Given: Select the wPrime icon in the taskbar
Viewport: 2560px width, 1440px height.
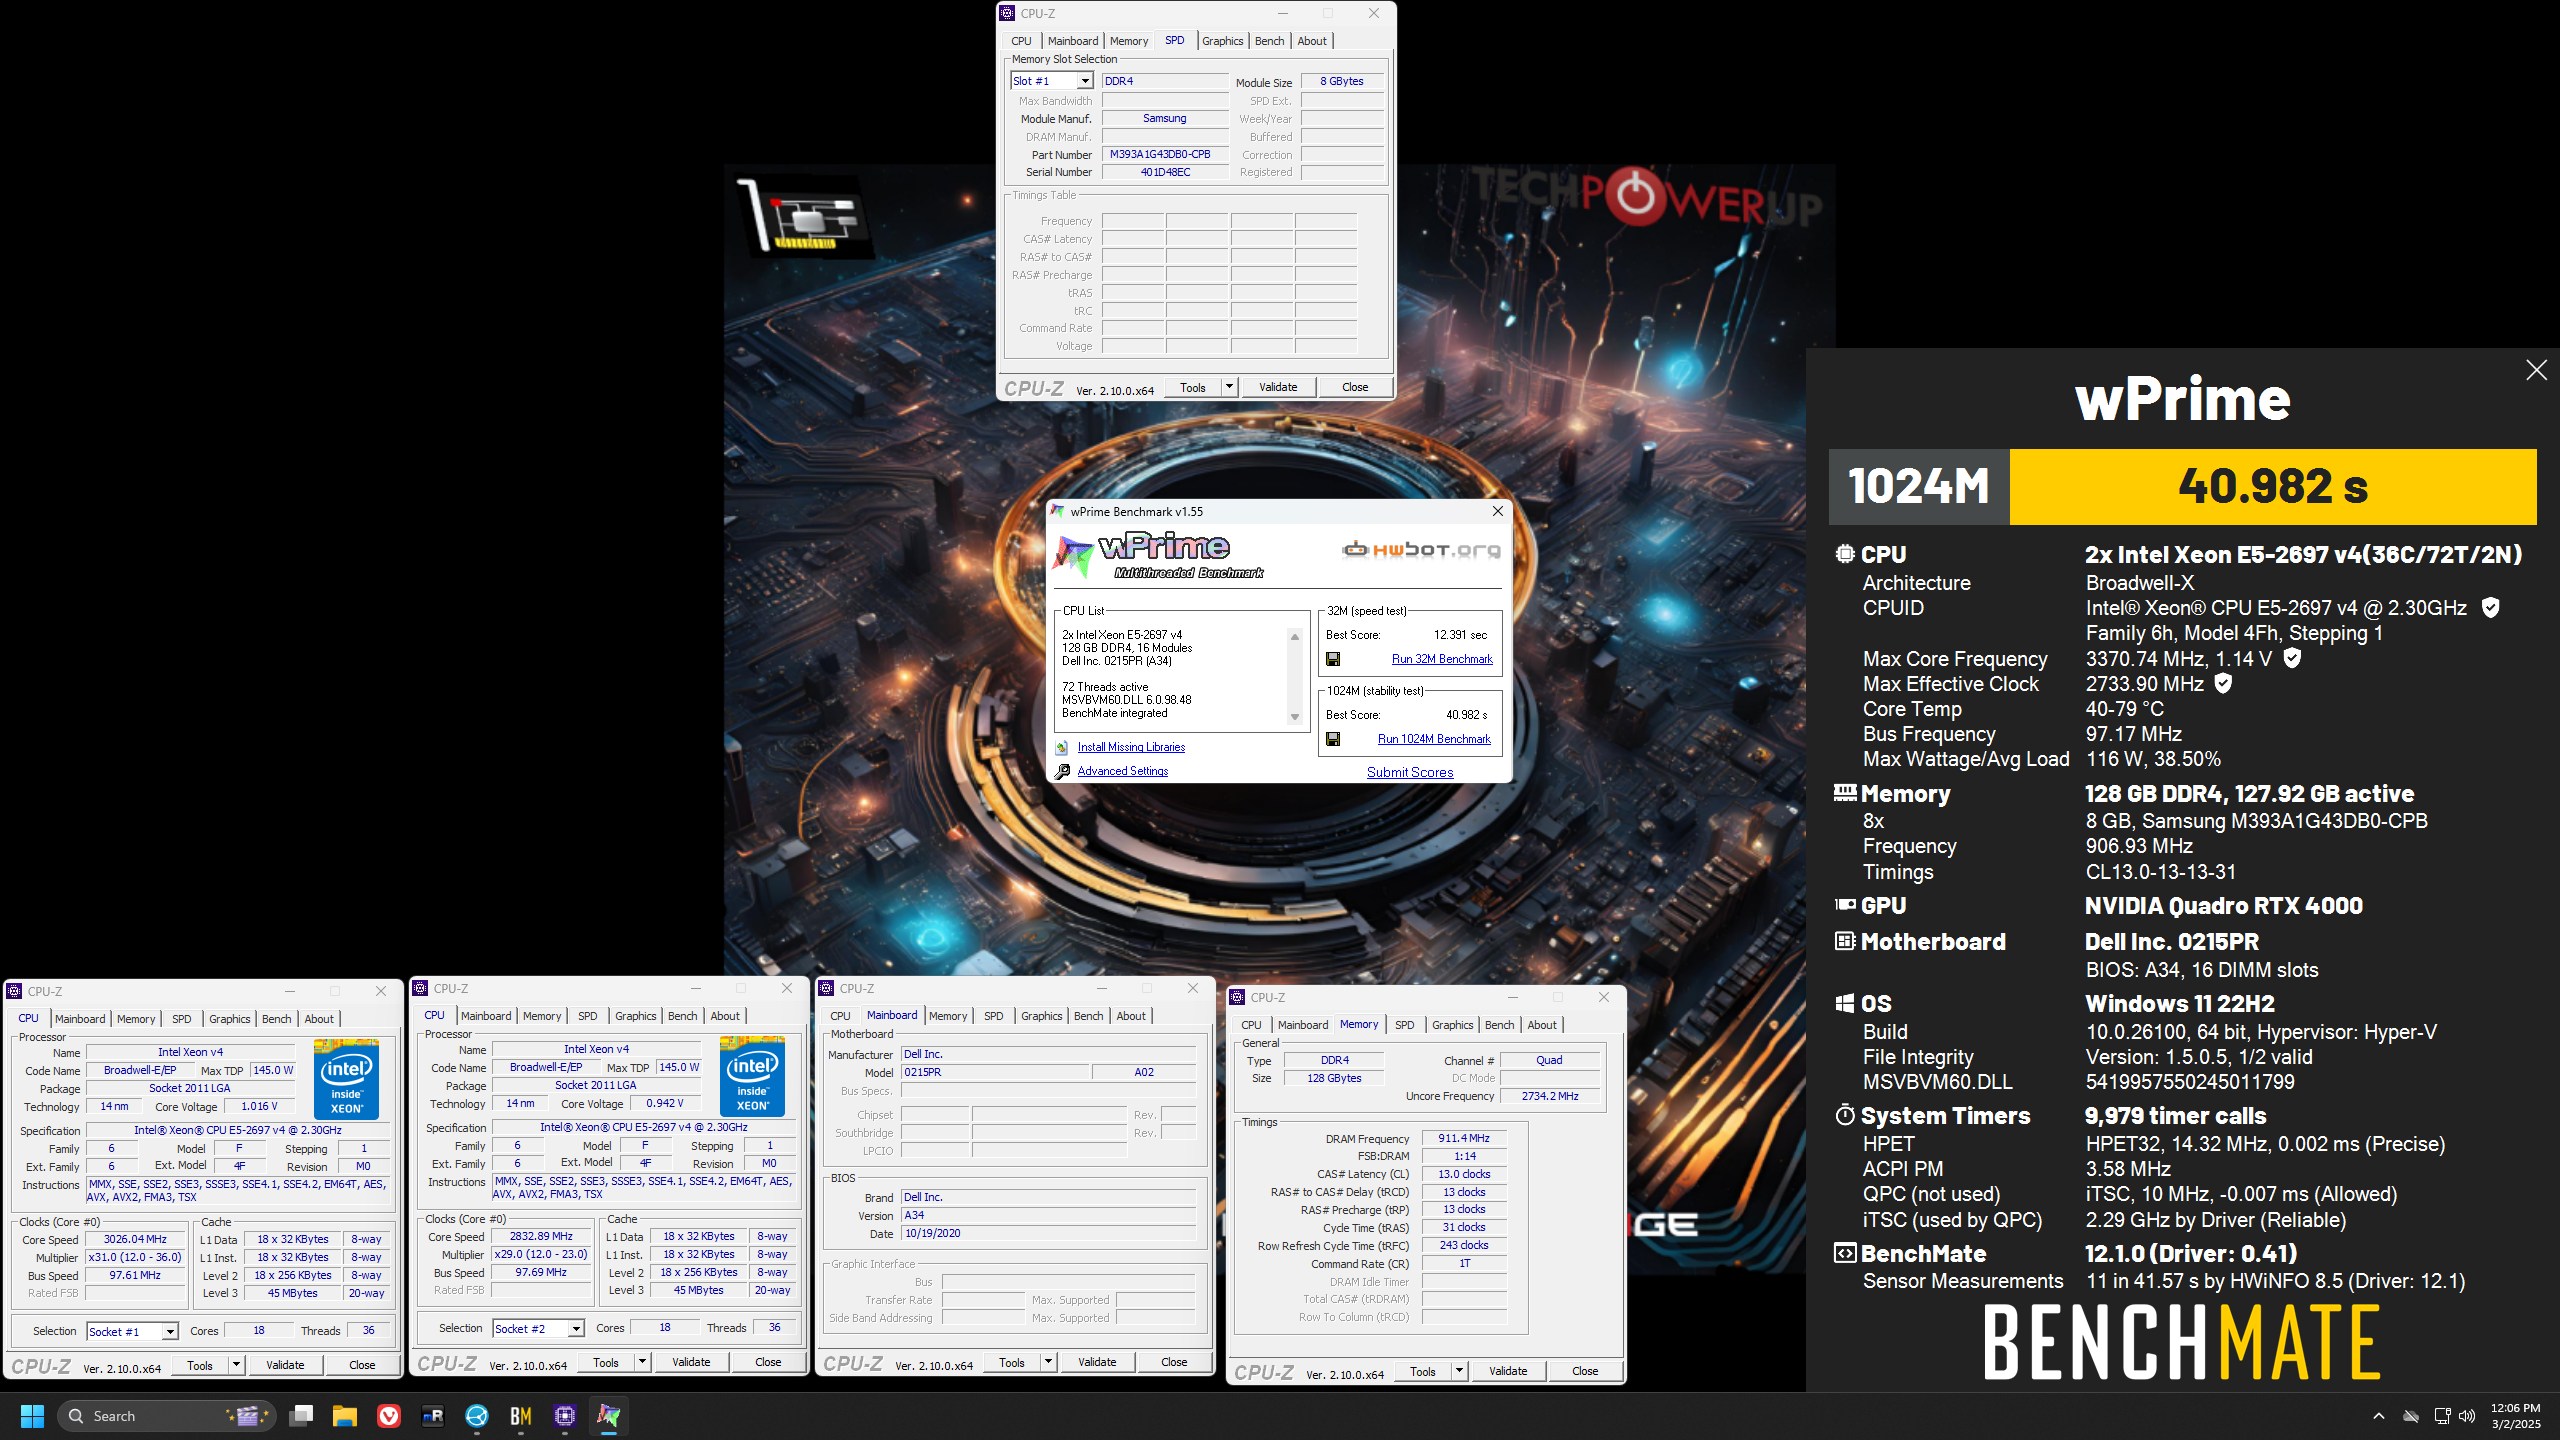Looking at the screenshot, I should tap(609, 1416).
